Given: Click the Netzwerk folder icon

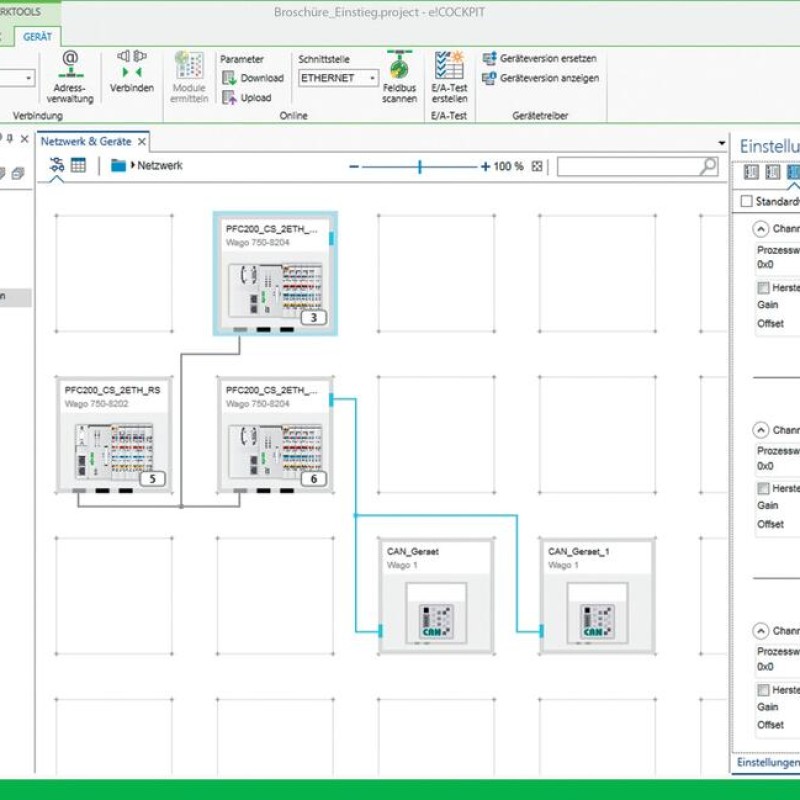Looking at the screenshot, I should point(118,165).
